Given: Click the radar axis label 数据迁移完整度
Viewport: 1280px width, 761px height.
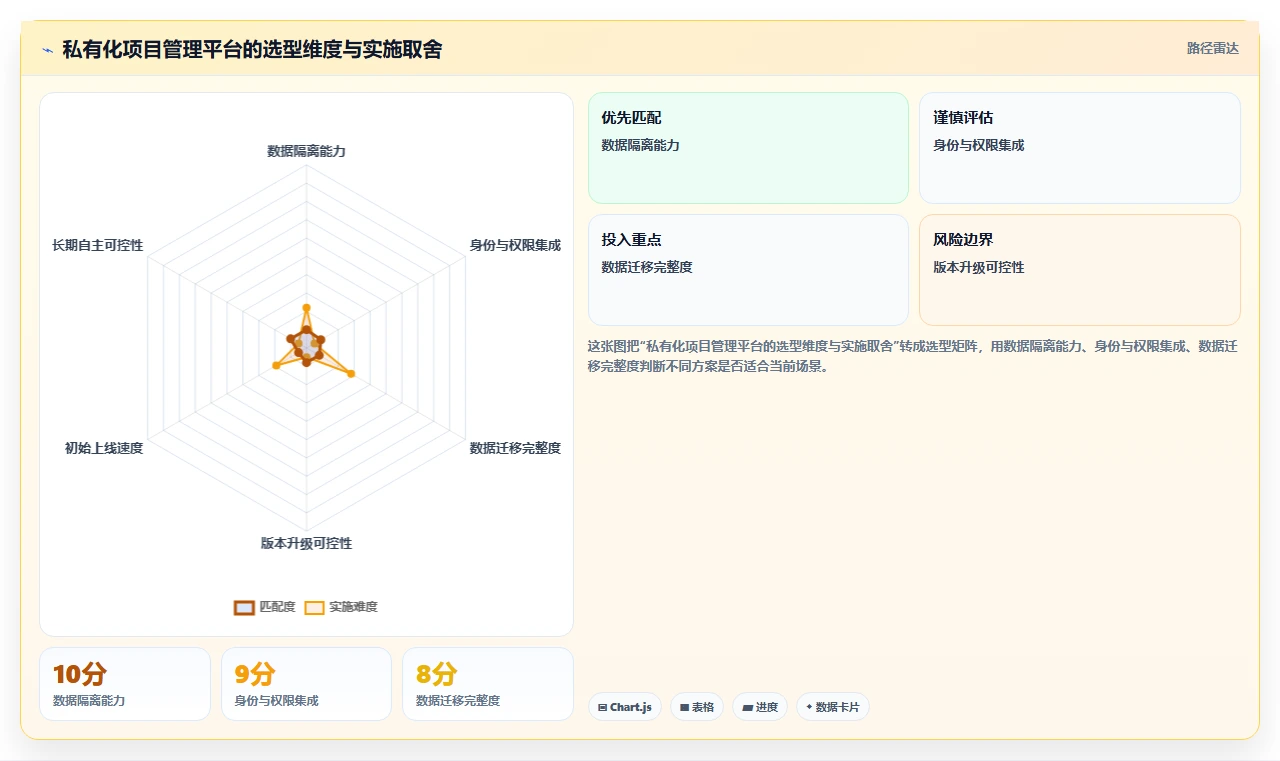Looking at the screenshot, I should [515, 448].
